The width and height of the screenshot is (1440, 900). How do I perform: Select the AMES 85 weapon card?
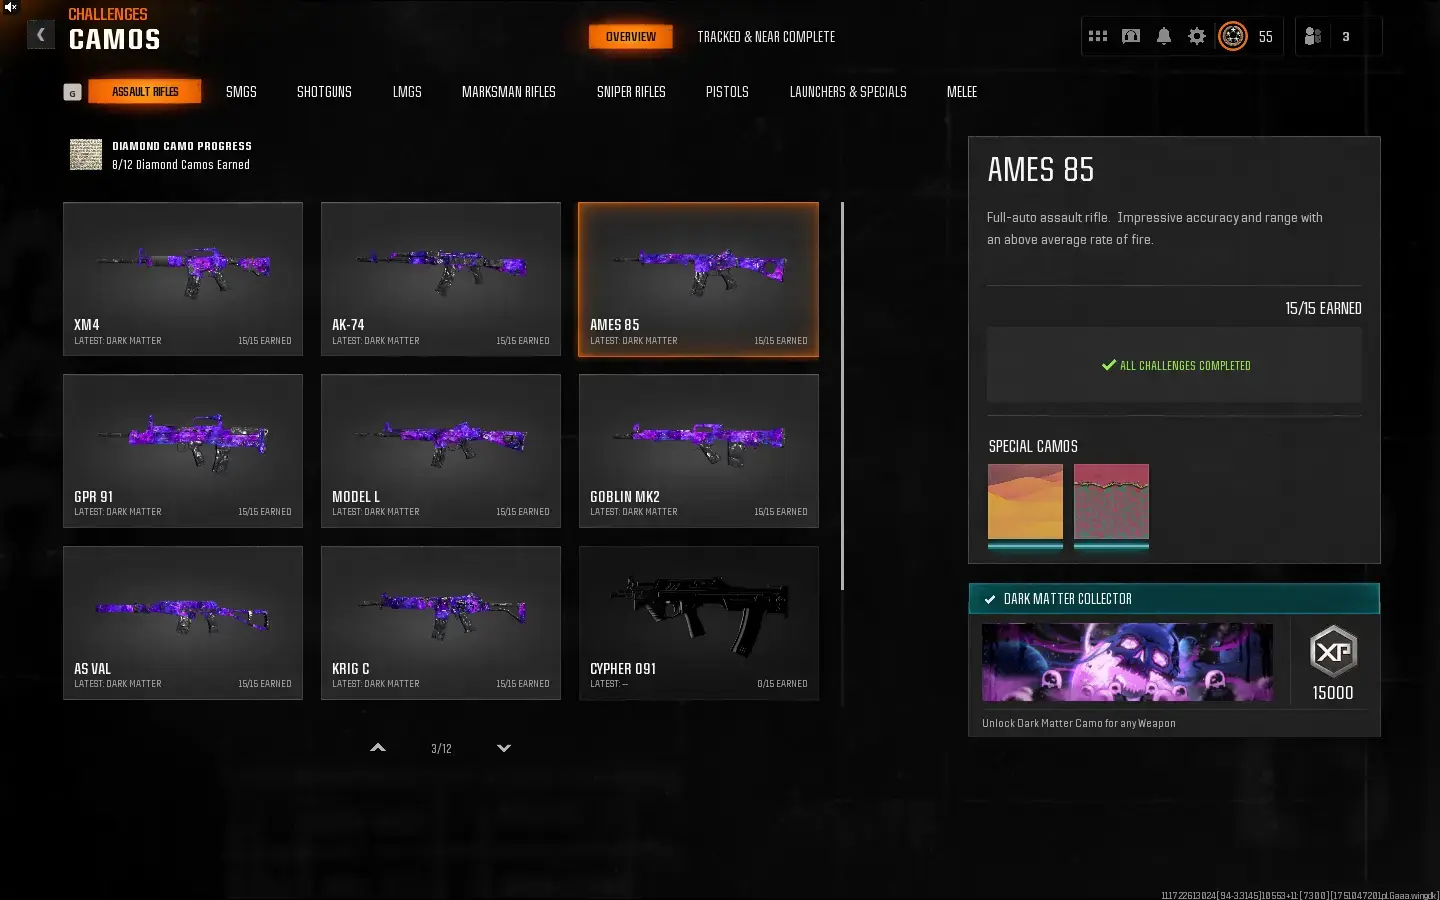tap(699, 279)
